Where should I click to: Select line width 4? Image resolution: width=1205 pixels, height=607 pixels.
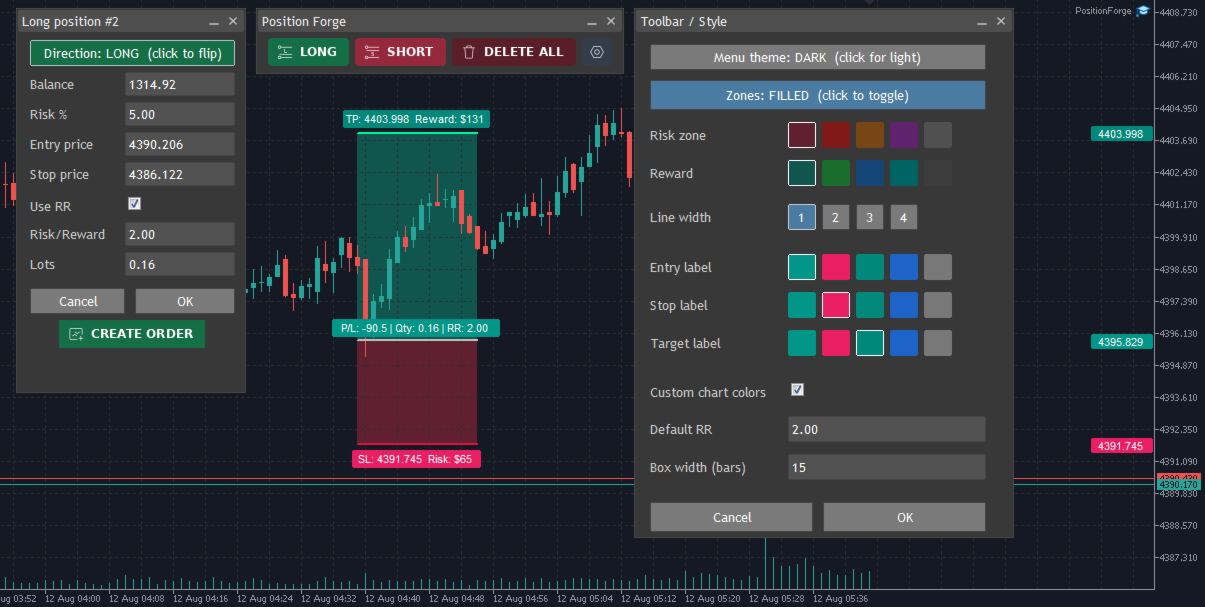pos(904,217)
